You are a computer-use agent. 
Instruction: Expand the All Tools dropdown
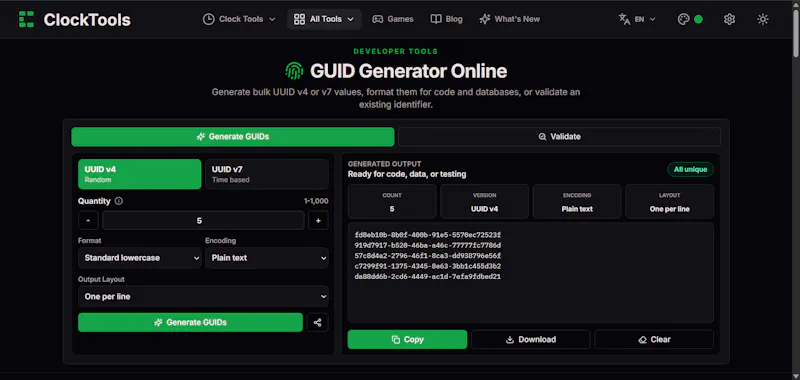pos(324,19)
